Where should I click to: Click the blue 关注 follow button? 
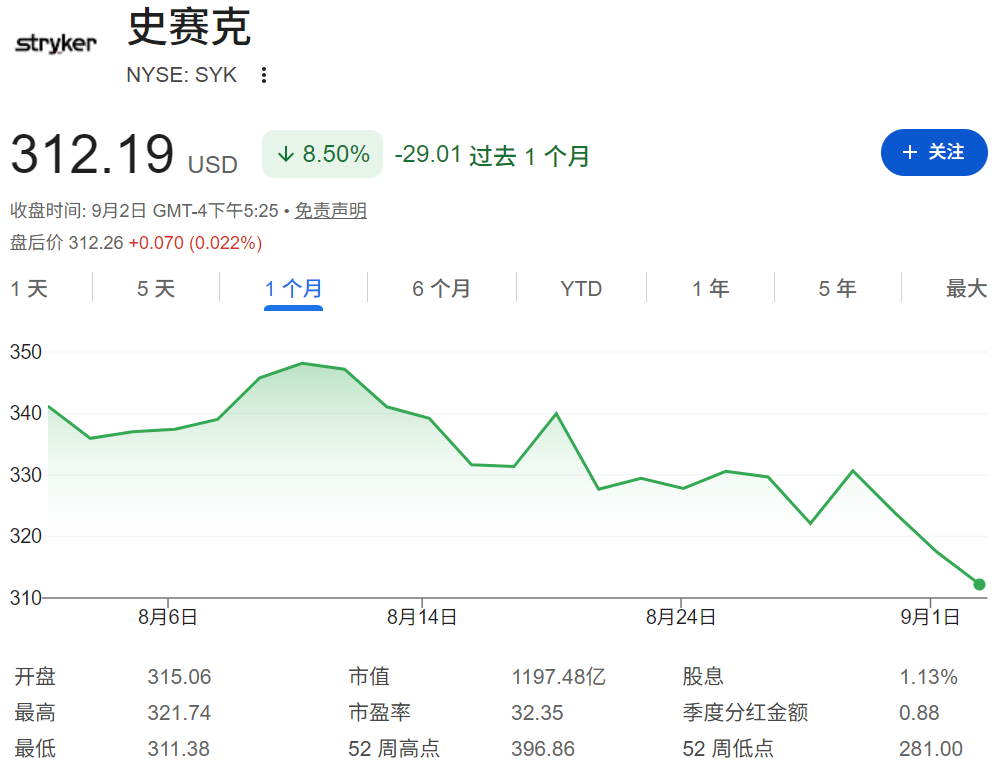934,152
